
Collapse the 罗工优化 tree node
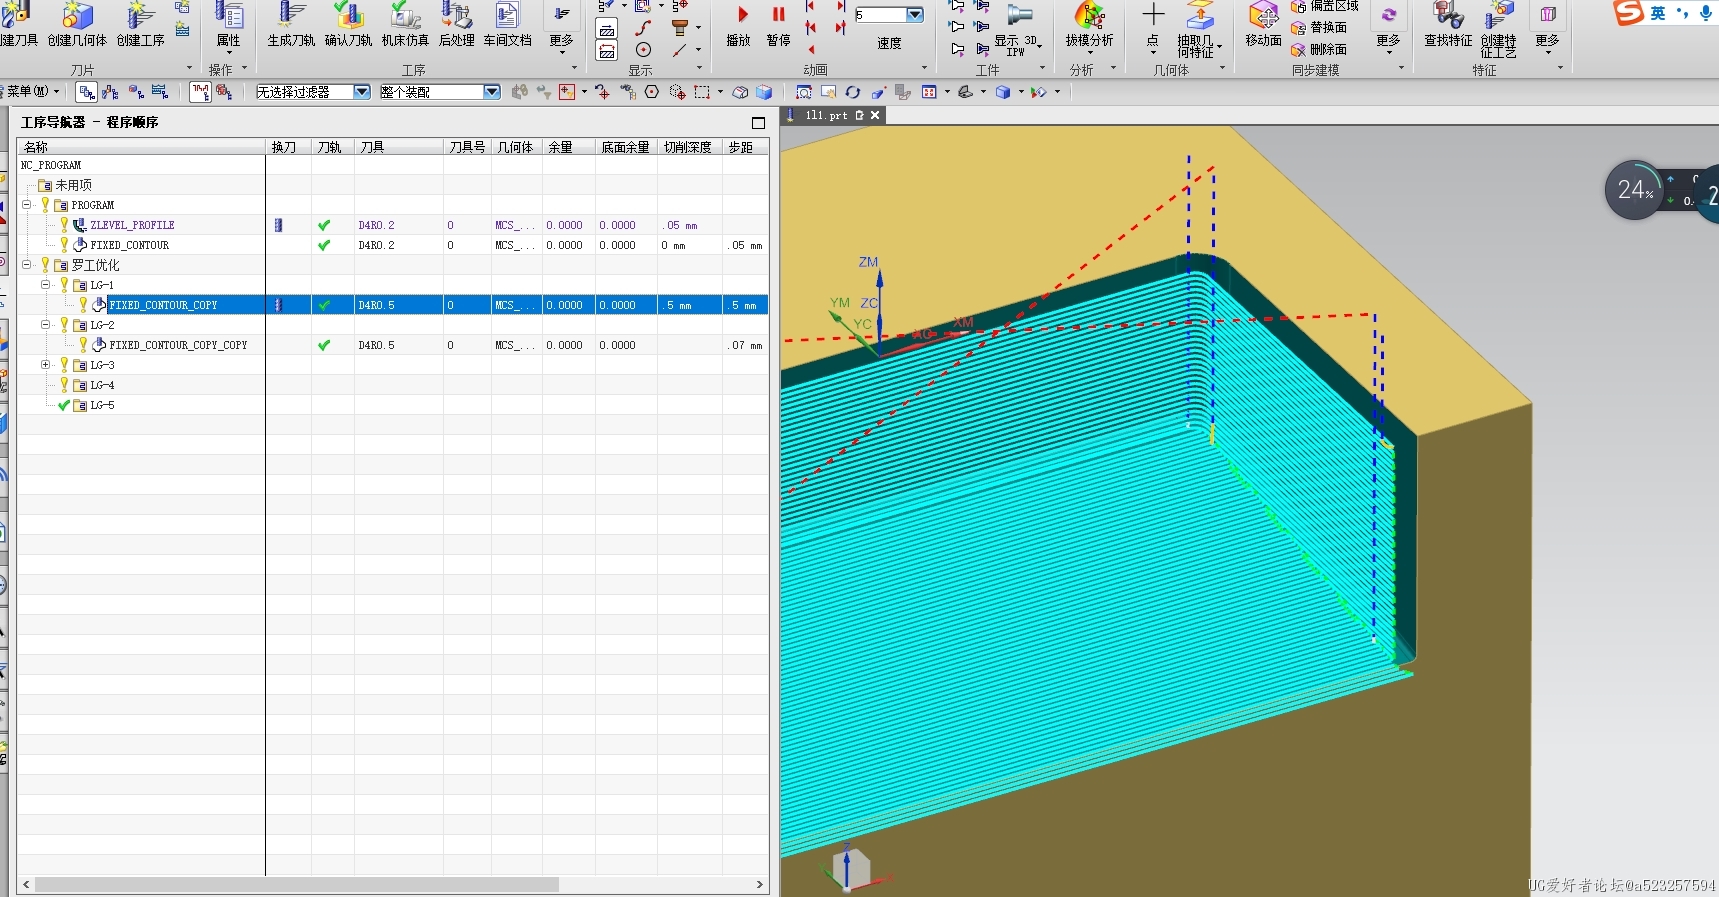coord(27,265)
